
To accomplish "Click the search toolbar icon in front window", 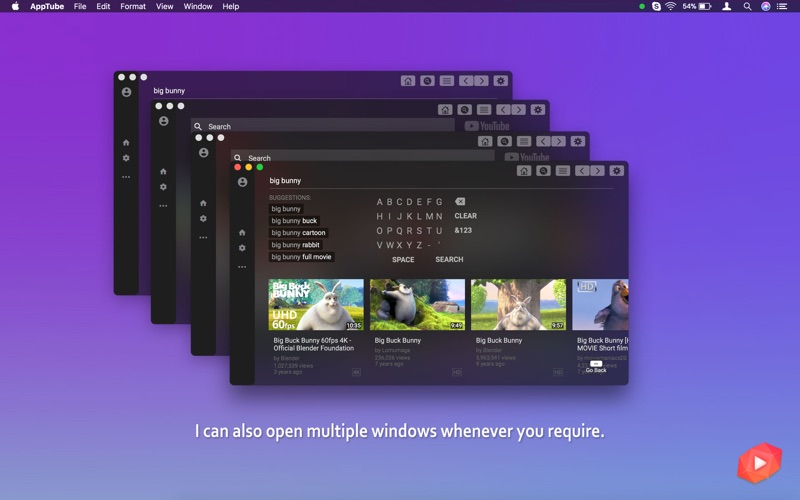I will tap(543, 171).
